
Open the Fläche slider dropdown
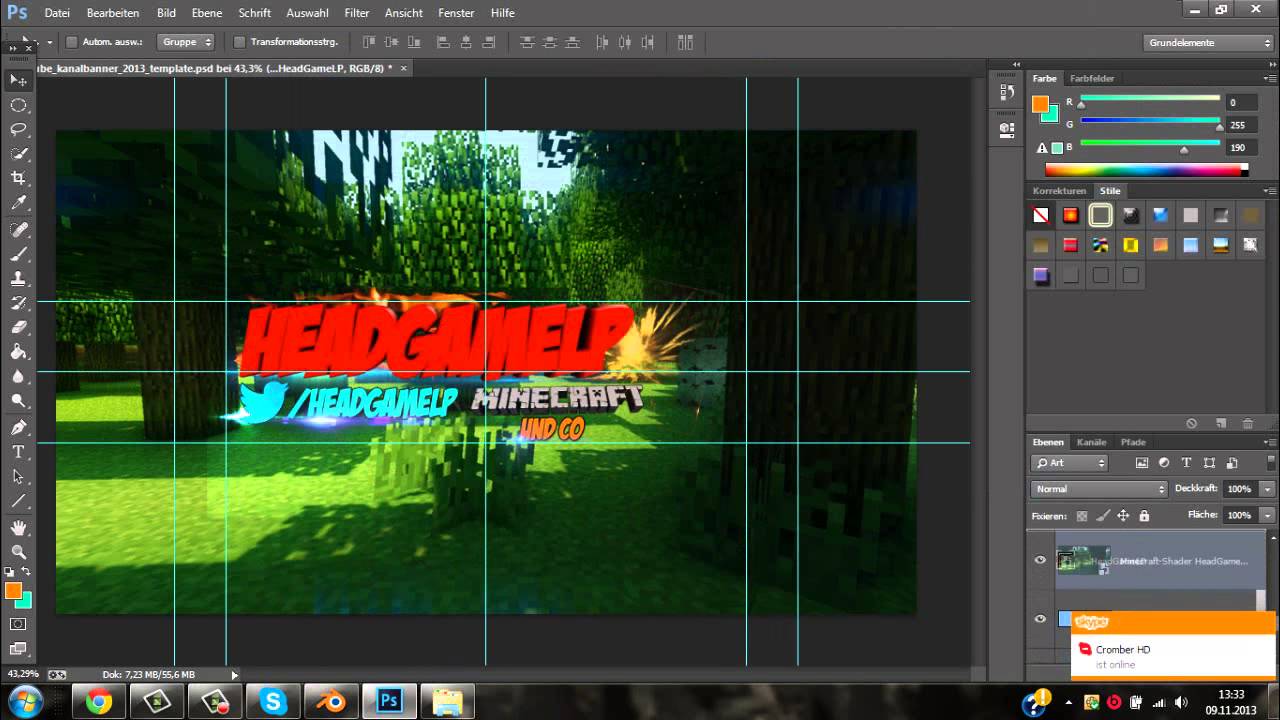point(1268,515)
